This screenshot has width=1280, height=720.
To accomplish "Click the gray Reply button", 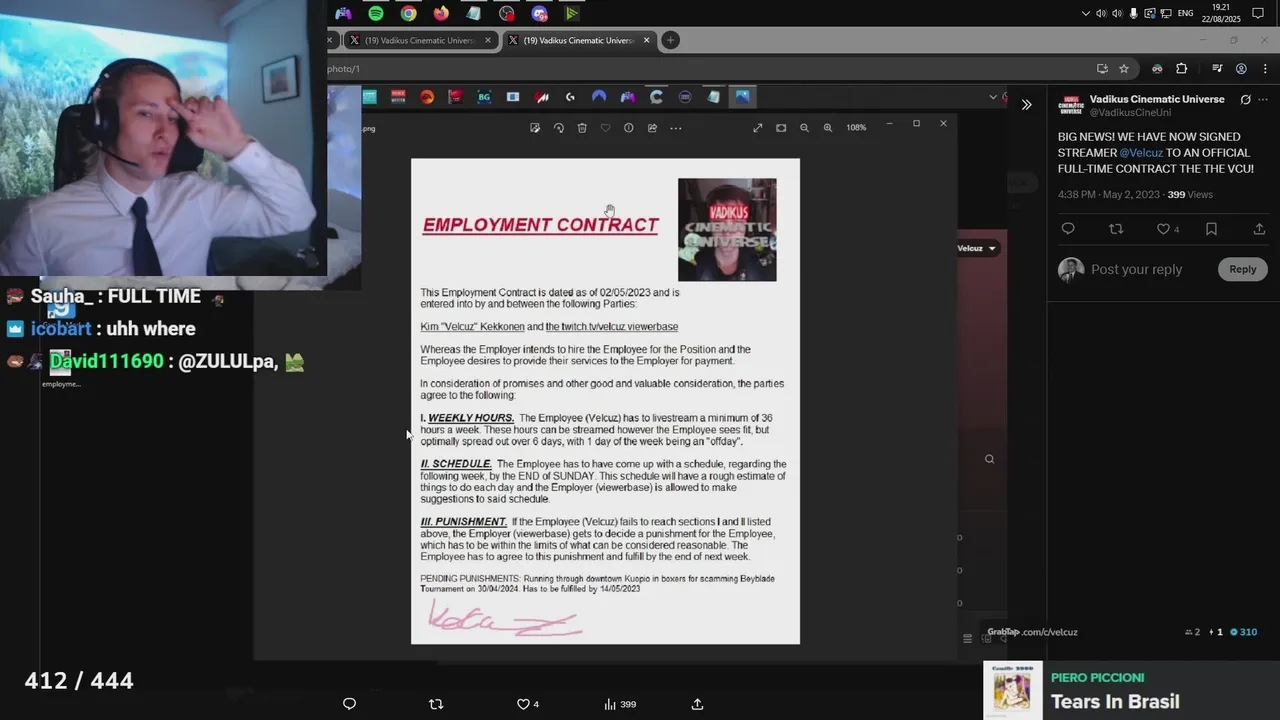I will (x=1243, y=269).
